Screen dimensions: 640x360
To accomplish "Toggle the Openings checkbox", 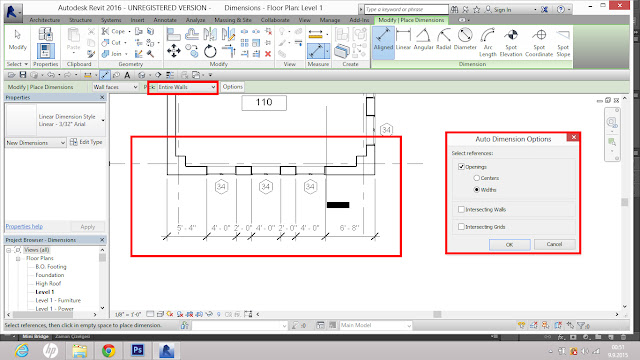I will tap(461, 167).
